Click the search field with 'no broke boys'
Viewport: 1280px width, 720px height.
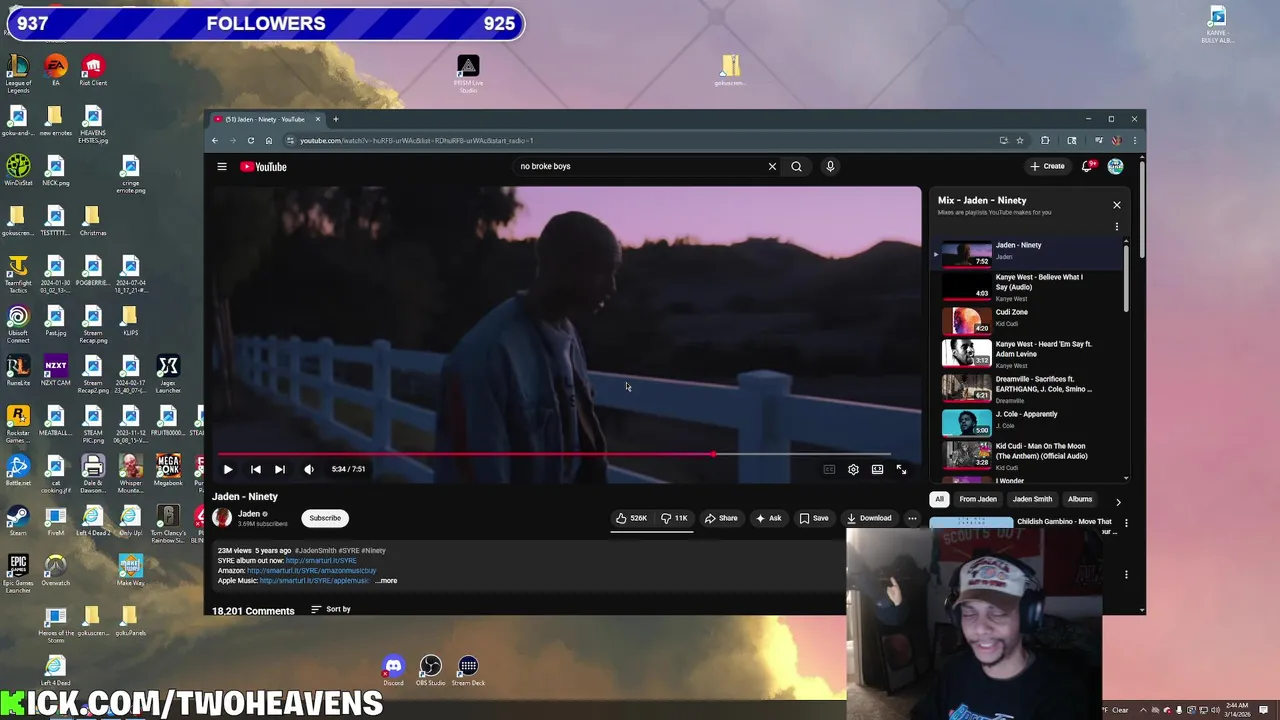640,166
